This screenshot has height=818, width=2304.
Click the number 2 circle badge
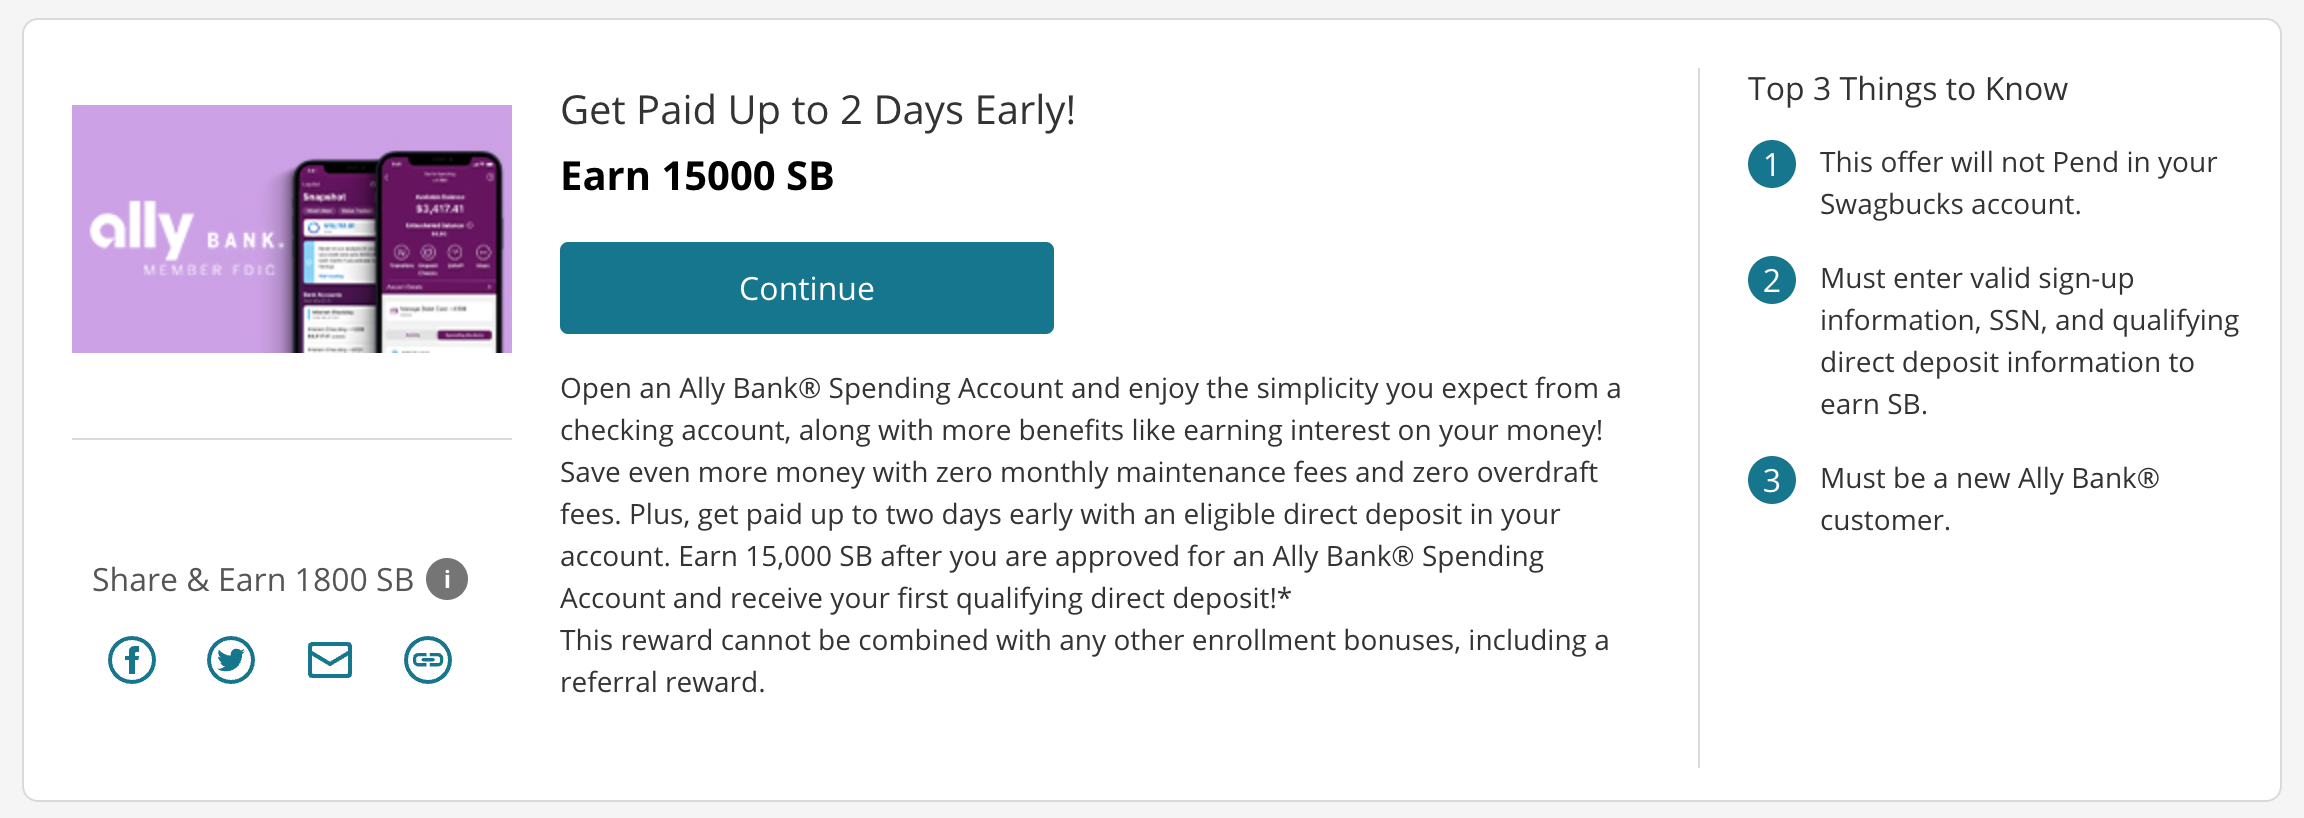pos(1771,280)
